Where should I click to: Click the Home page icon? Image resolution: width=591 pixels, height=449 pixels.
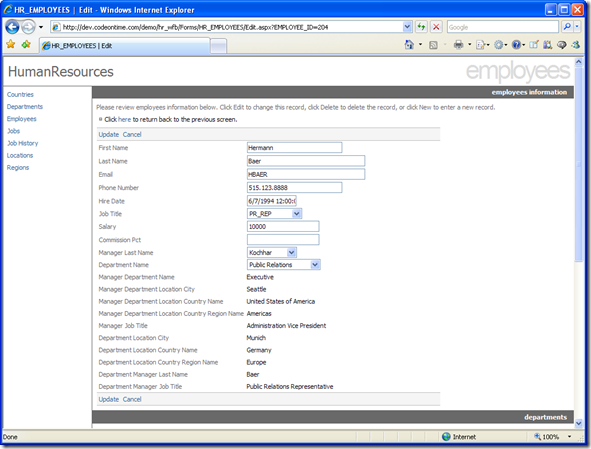409,45
